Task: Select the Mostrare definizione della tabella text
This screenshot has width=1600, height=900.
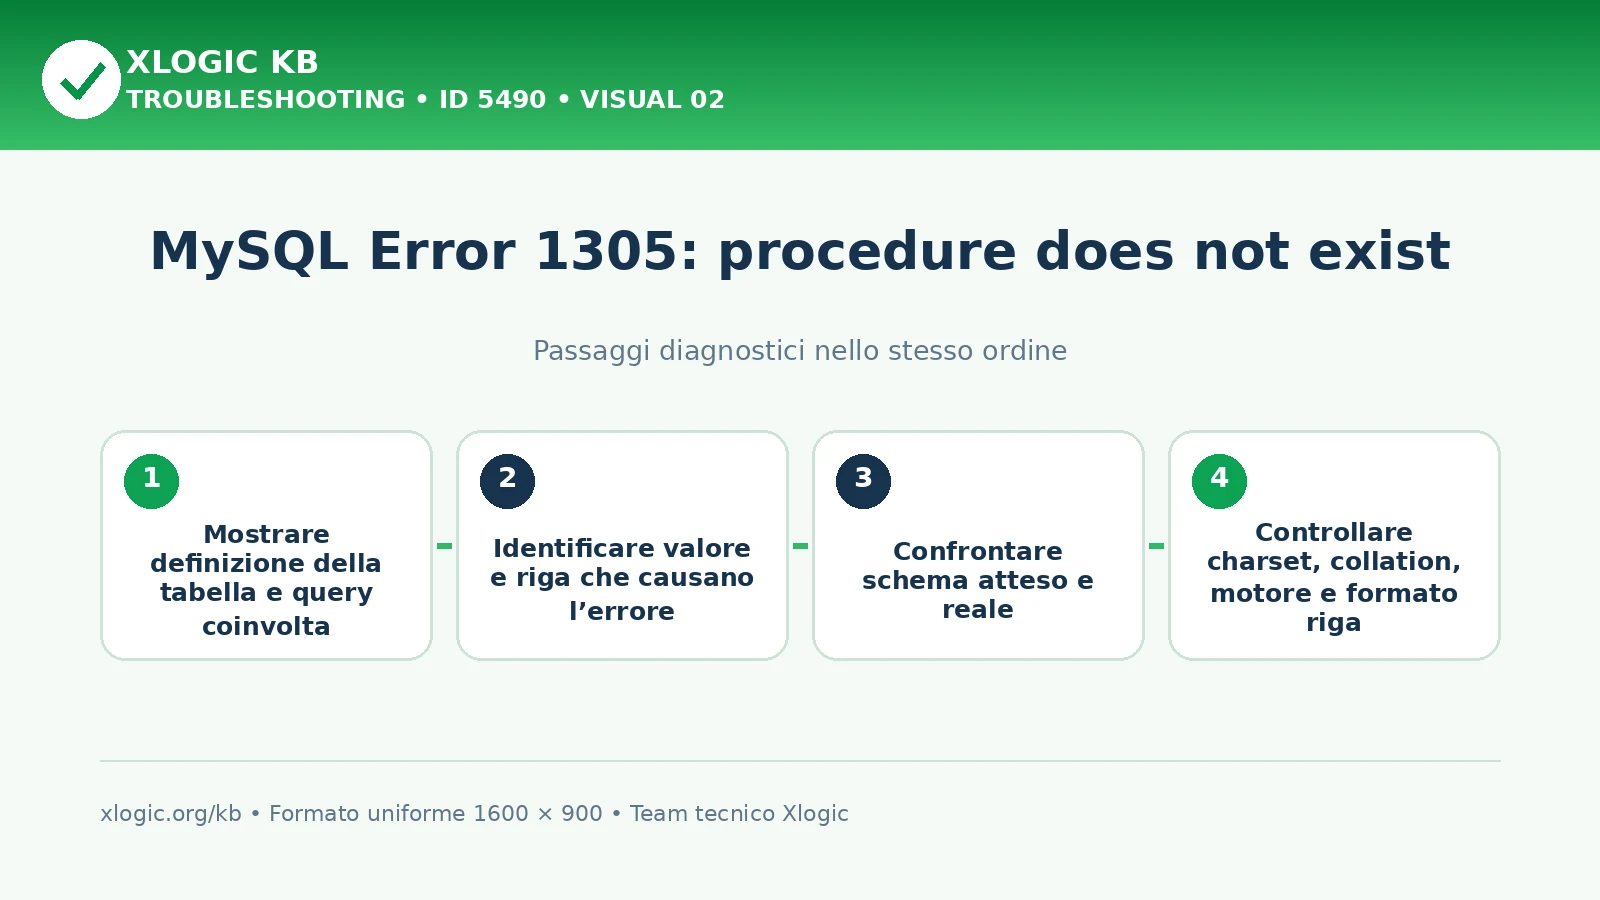Action: coord(266,580)
